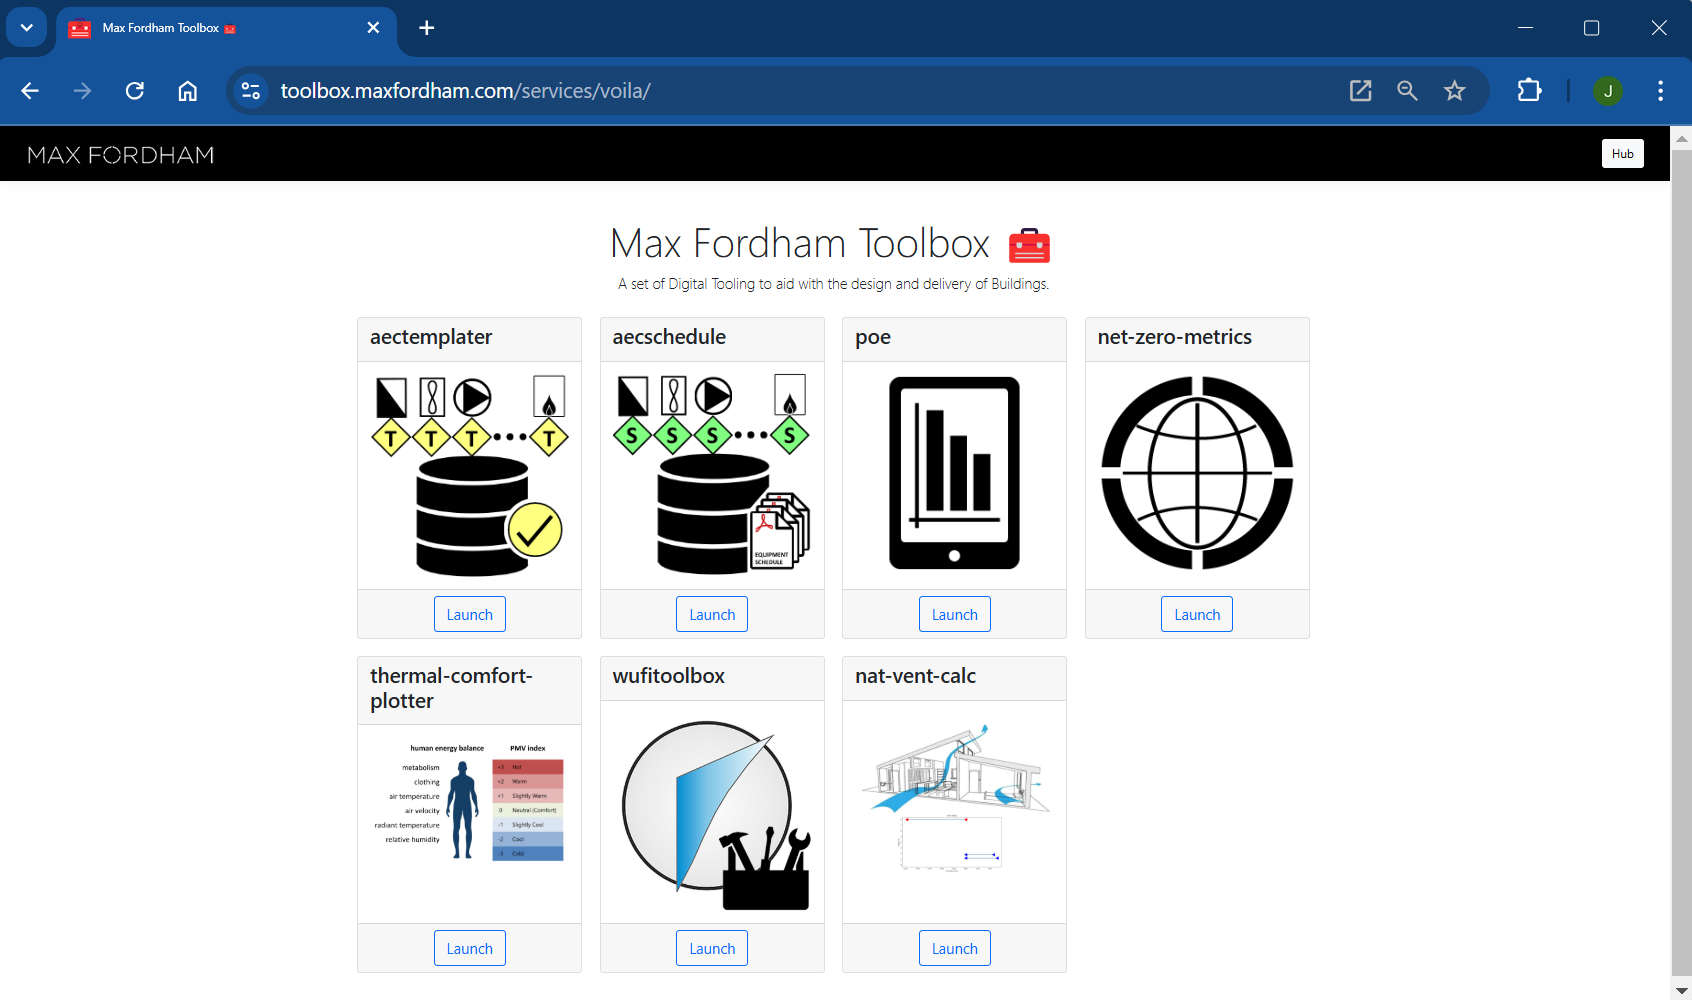Open the tab search dropdown arrow
The width and height of the screenshot is (1692, 1000).
(x=27, y=28)
